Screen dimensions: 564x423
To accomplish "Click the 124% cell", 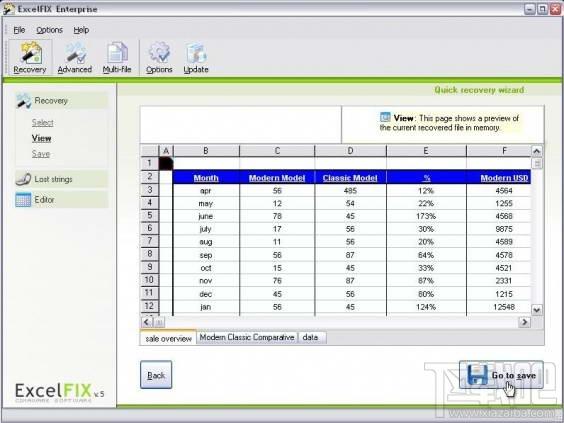I will [427, 307].
